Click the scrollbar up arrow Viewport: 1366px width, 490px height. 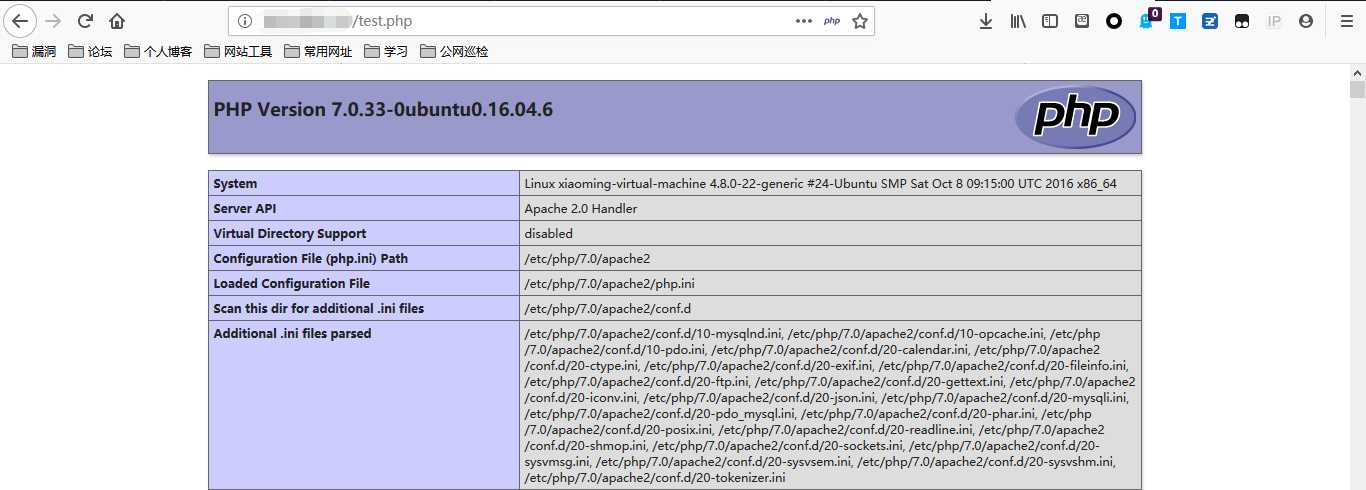(1357, 73)
